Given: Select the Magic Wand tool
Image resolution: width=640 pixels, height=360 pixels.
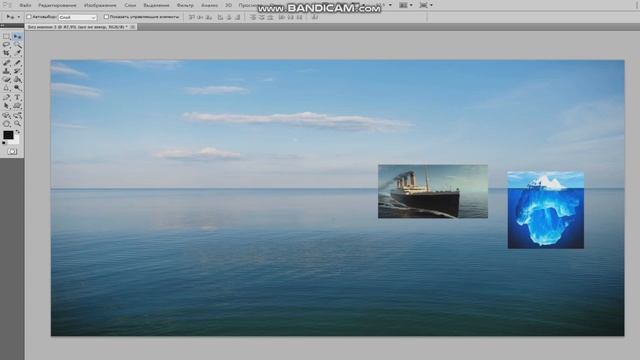Looking at the screenshot, I should (x=17, y=45).
